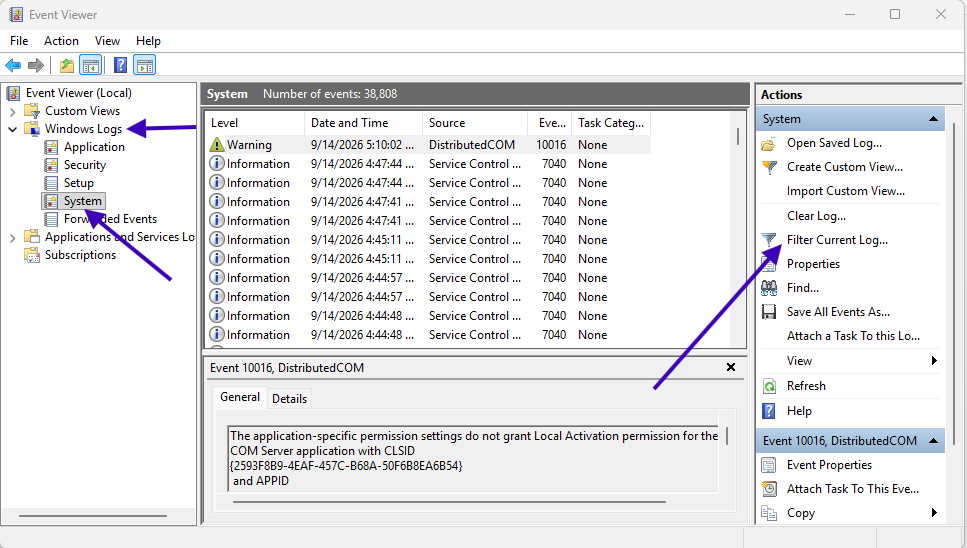The width and height of the screenshot is (967, 548).
Task: Toggle the Show/Hide Action Pane toolbar icon
Action: tap(145, 65)
